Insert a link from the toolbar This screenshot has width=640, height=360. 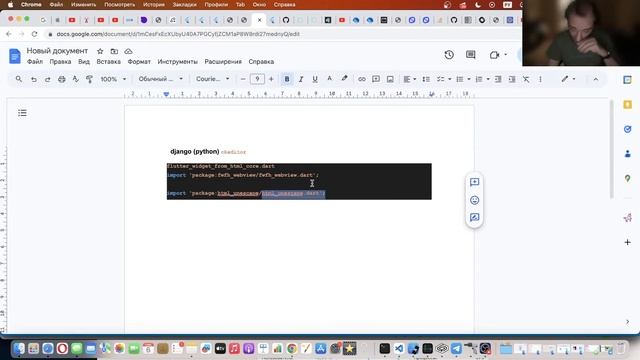pyautogui.click(x=362, y=79)
